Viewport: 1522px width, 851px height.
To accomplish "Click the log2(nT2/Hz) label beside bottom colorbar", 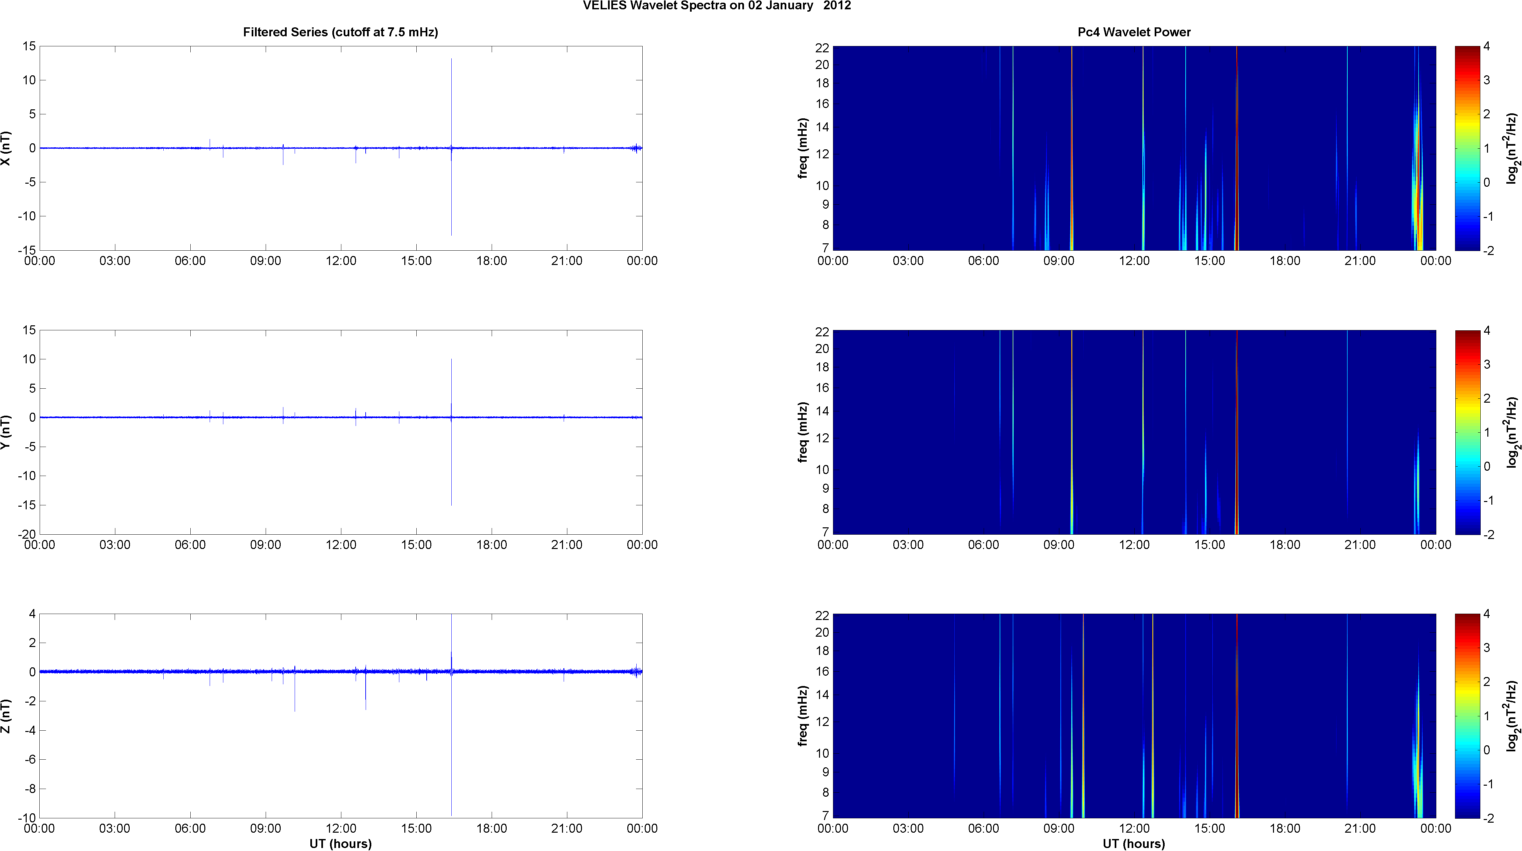I will tap(1513, 716).
